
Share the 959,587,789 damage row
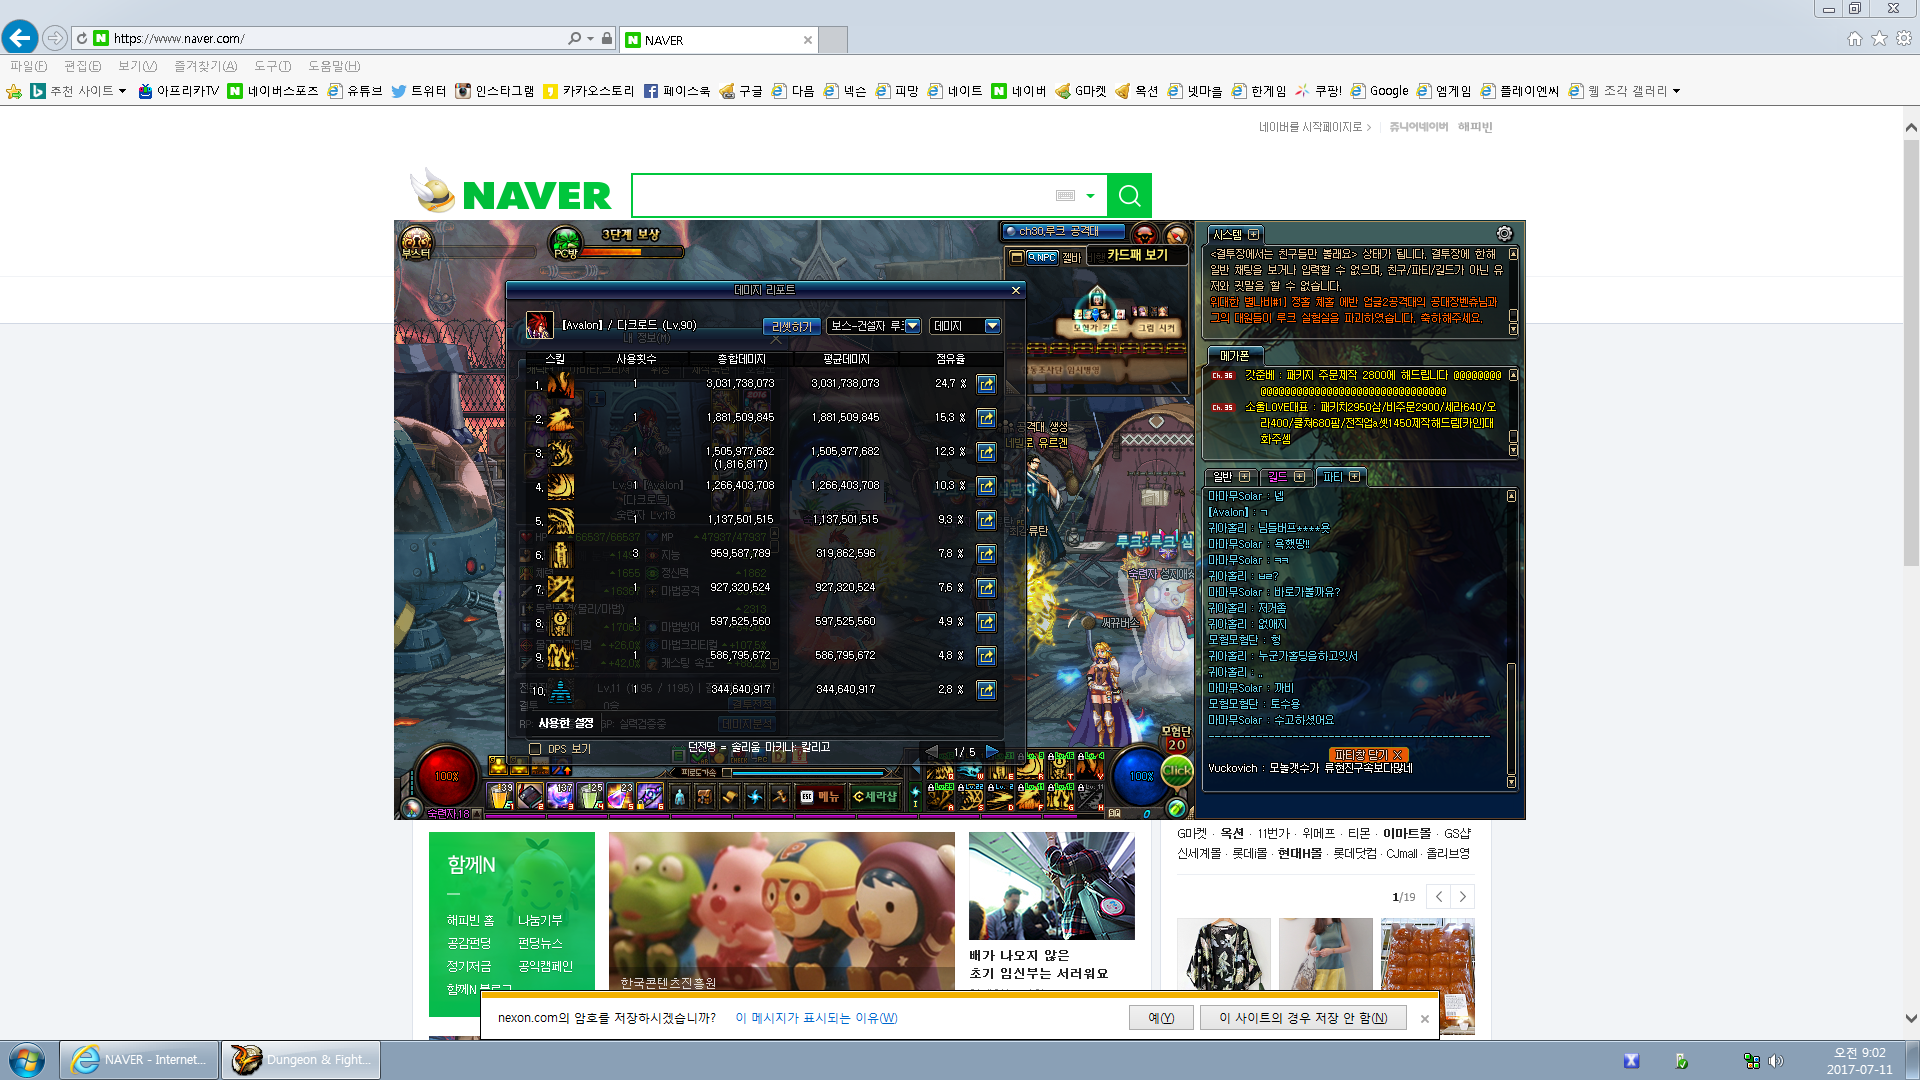pos(986,554)
